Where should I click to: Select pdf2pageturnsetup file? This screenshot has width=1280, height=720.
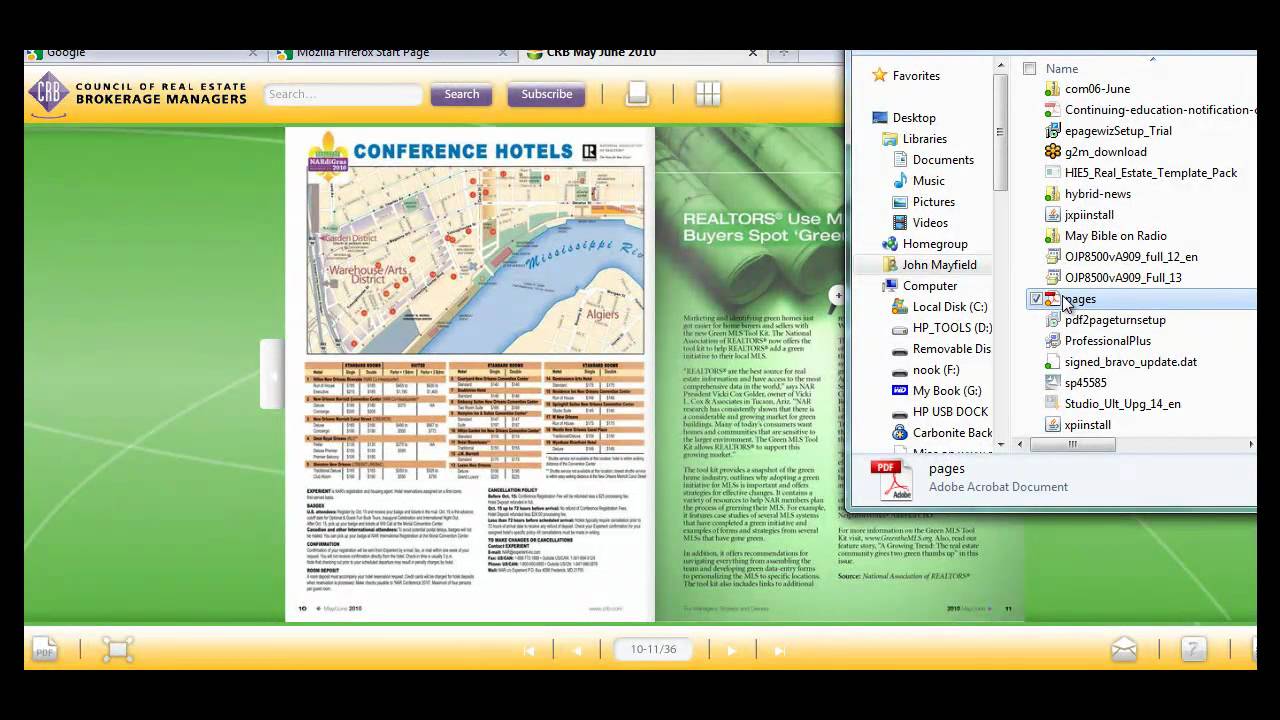tap(1105, 320)
